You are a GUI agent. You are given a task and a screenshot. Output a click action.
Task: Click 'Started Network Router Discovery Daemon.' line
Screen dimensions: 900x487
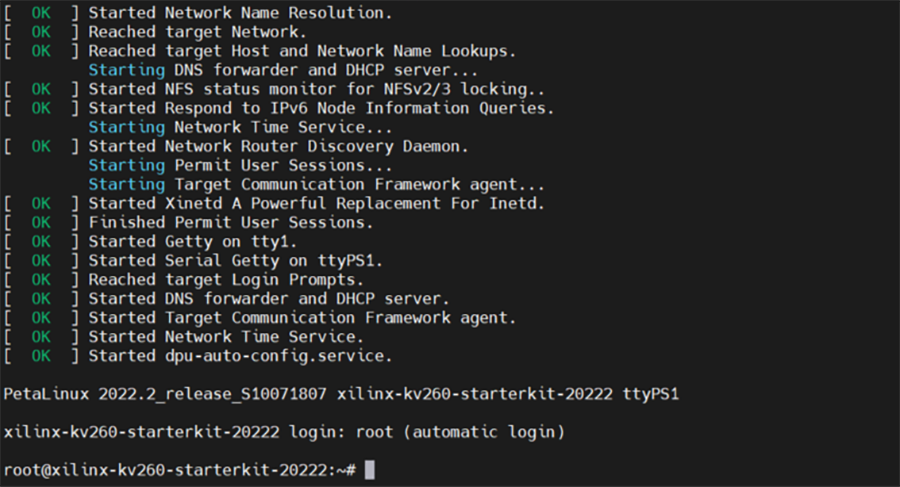236,146
